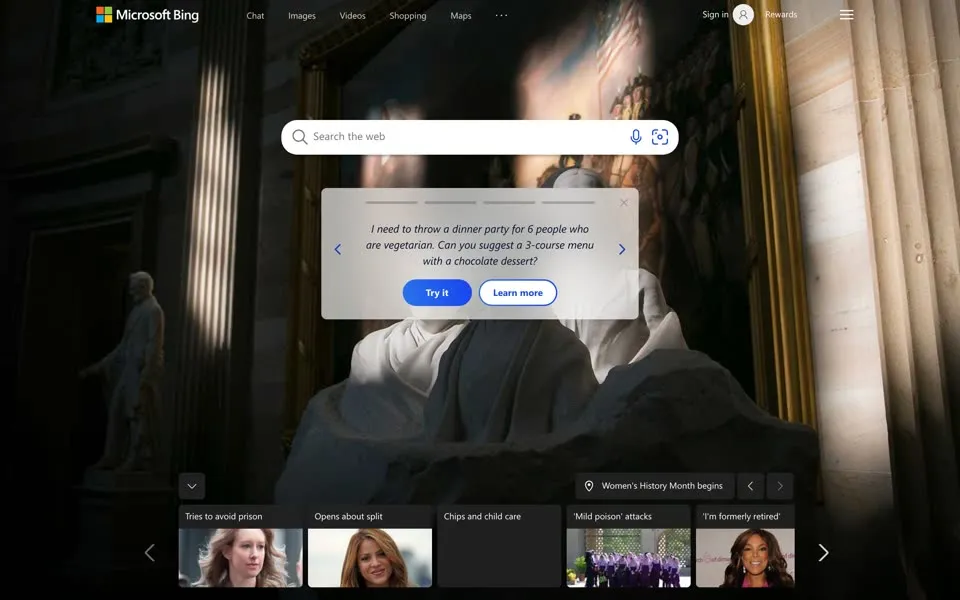Open Rewards
Viewport: 960px width, 600px height.
(x=781, y=15)
